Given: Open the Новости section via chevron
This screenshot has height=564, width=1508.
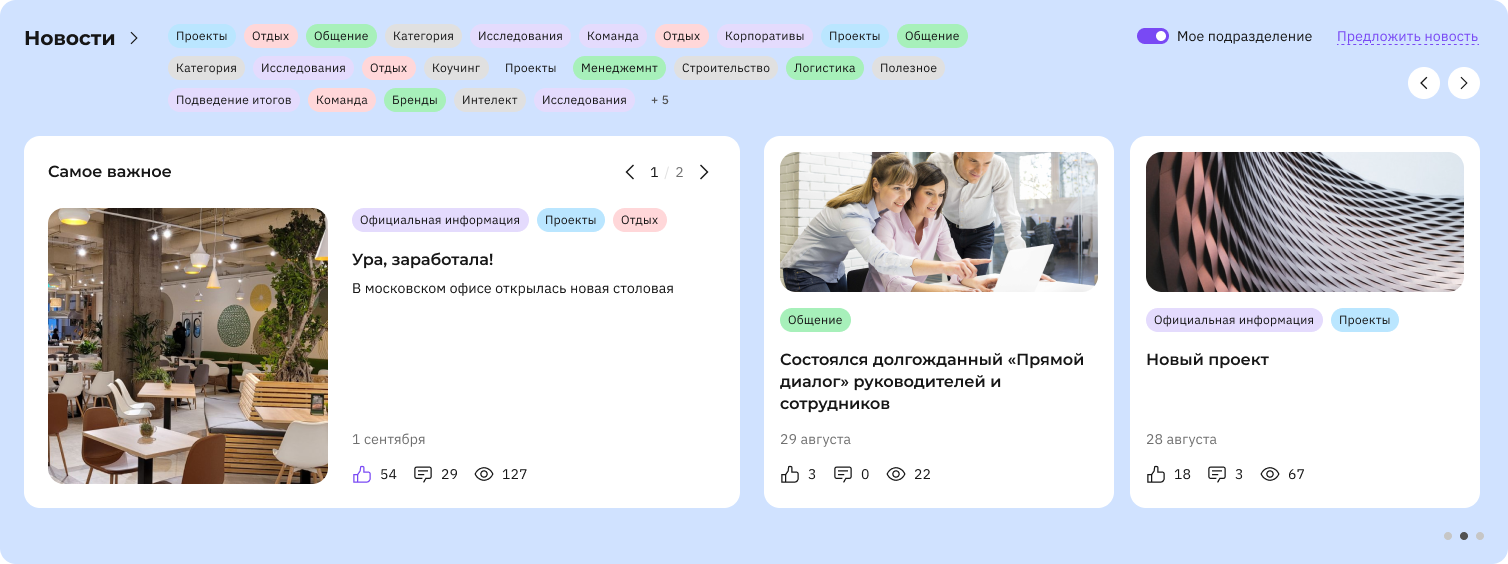Looking at the screenshot, I should pyautogui.click(x=134, y=39).
